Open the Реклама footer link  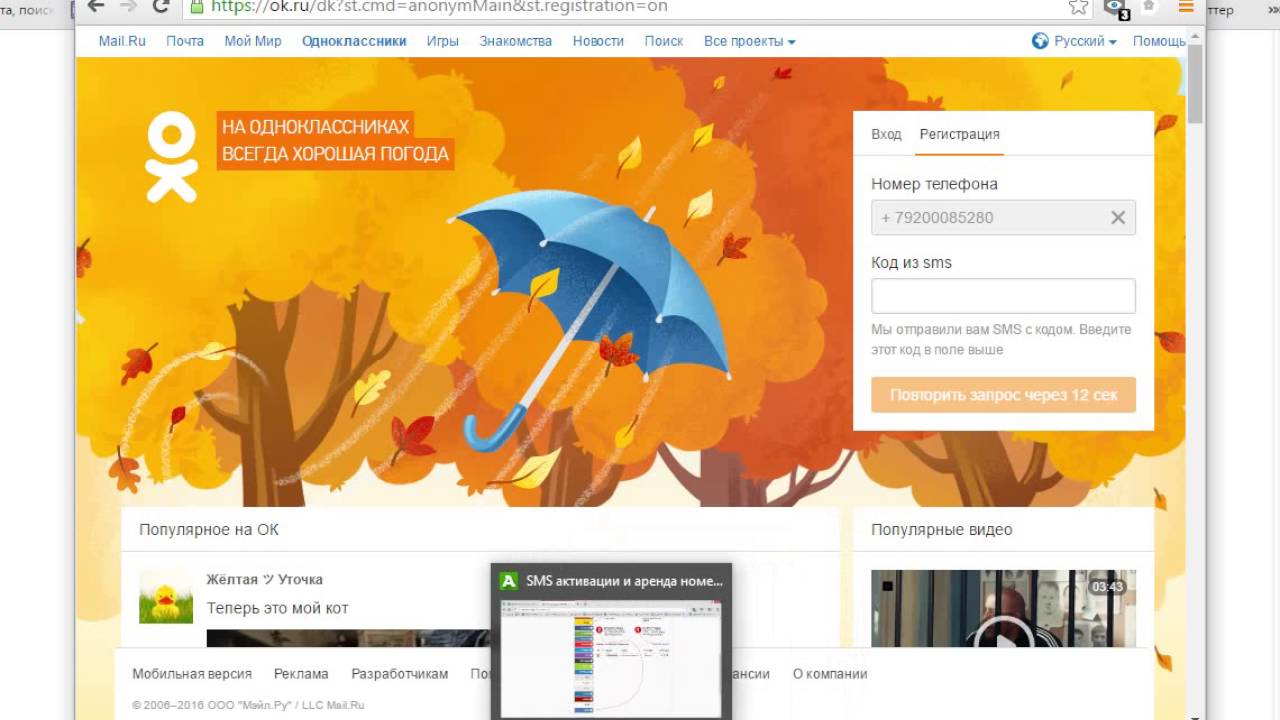pyautogui.click(x=302, y=674)
